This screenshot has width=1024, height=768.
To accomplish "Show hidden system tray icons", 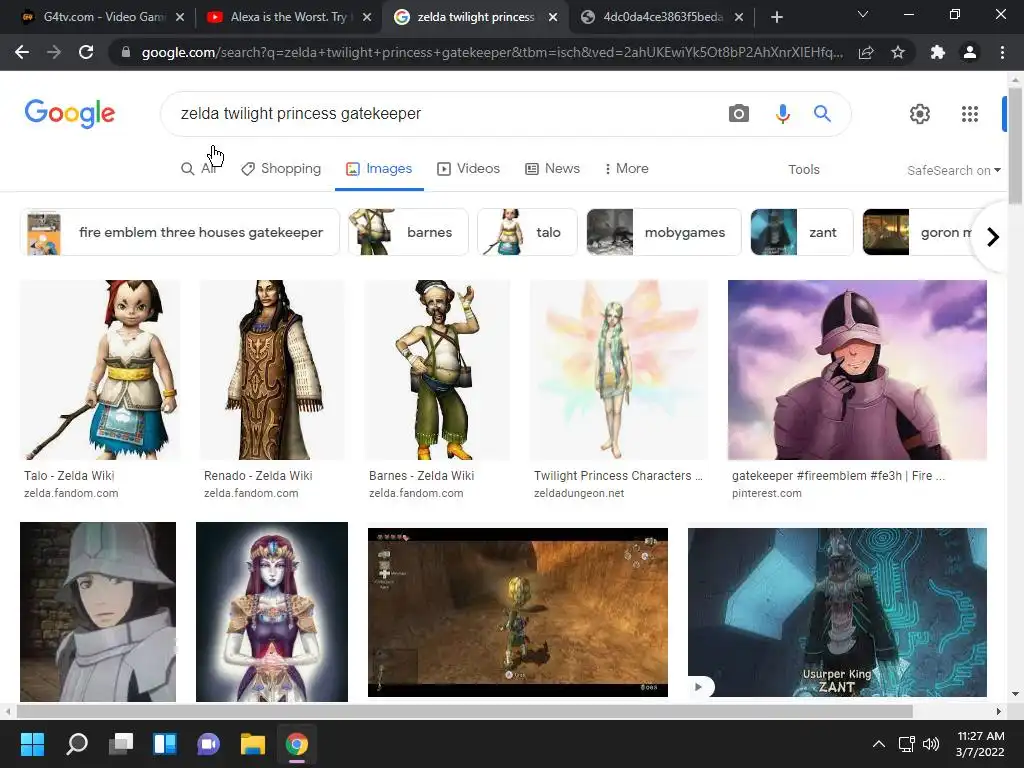I will point(879,744).
